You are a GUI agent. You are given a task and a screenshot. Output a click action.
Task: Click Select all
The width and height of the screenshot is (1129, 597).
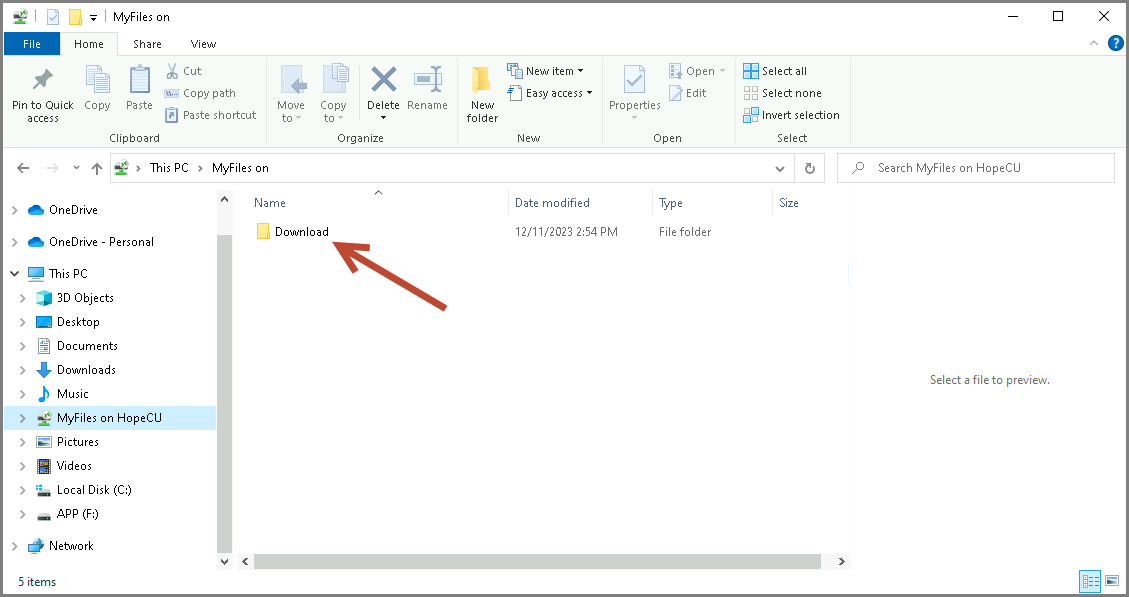[x=775, y=71]
